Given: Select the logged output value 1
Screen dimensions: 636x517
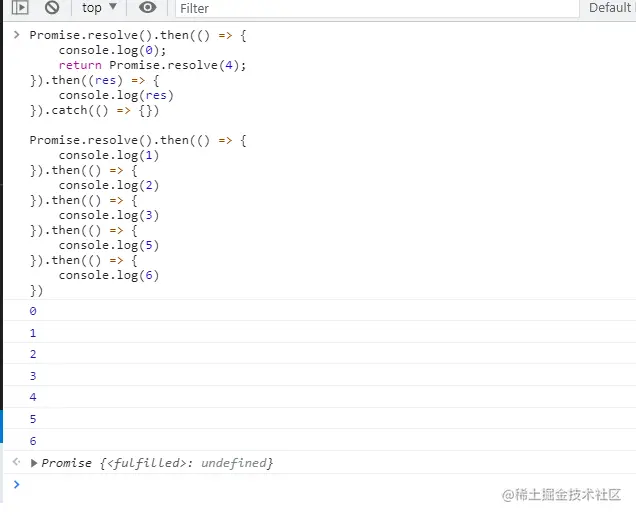Looking at the screenshot, I should pos(33,333).
